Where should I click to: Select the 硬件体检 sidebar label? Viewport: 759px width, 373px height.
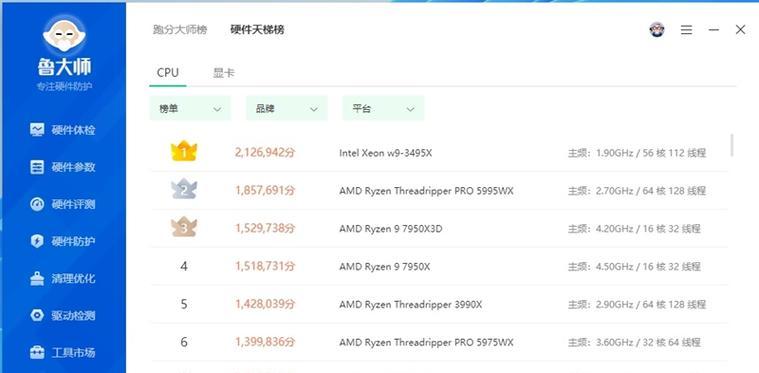coord(74,130)
